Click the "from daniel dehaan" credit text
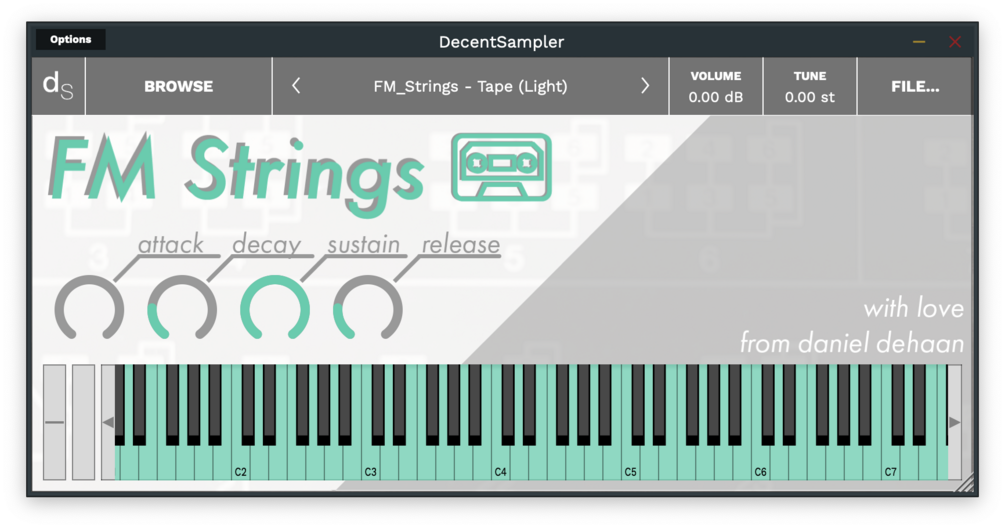1005x528 pixels. [852, 343]
